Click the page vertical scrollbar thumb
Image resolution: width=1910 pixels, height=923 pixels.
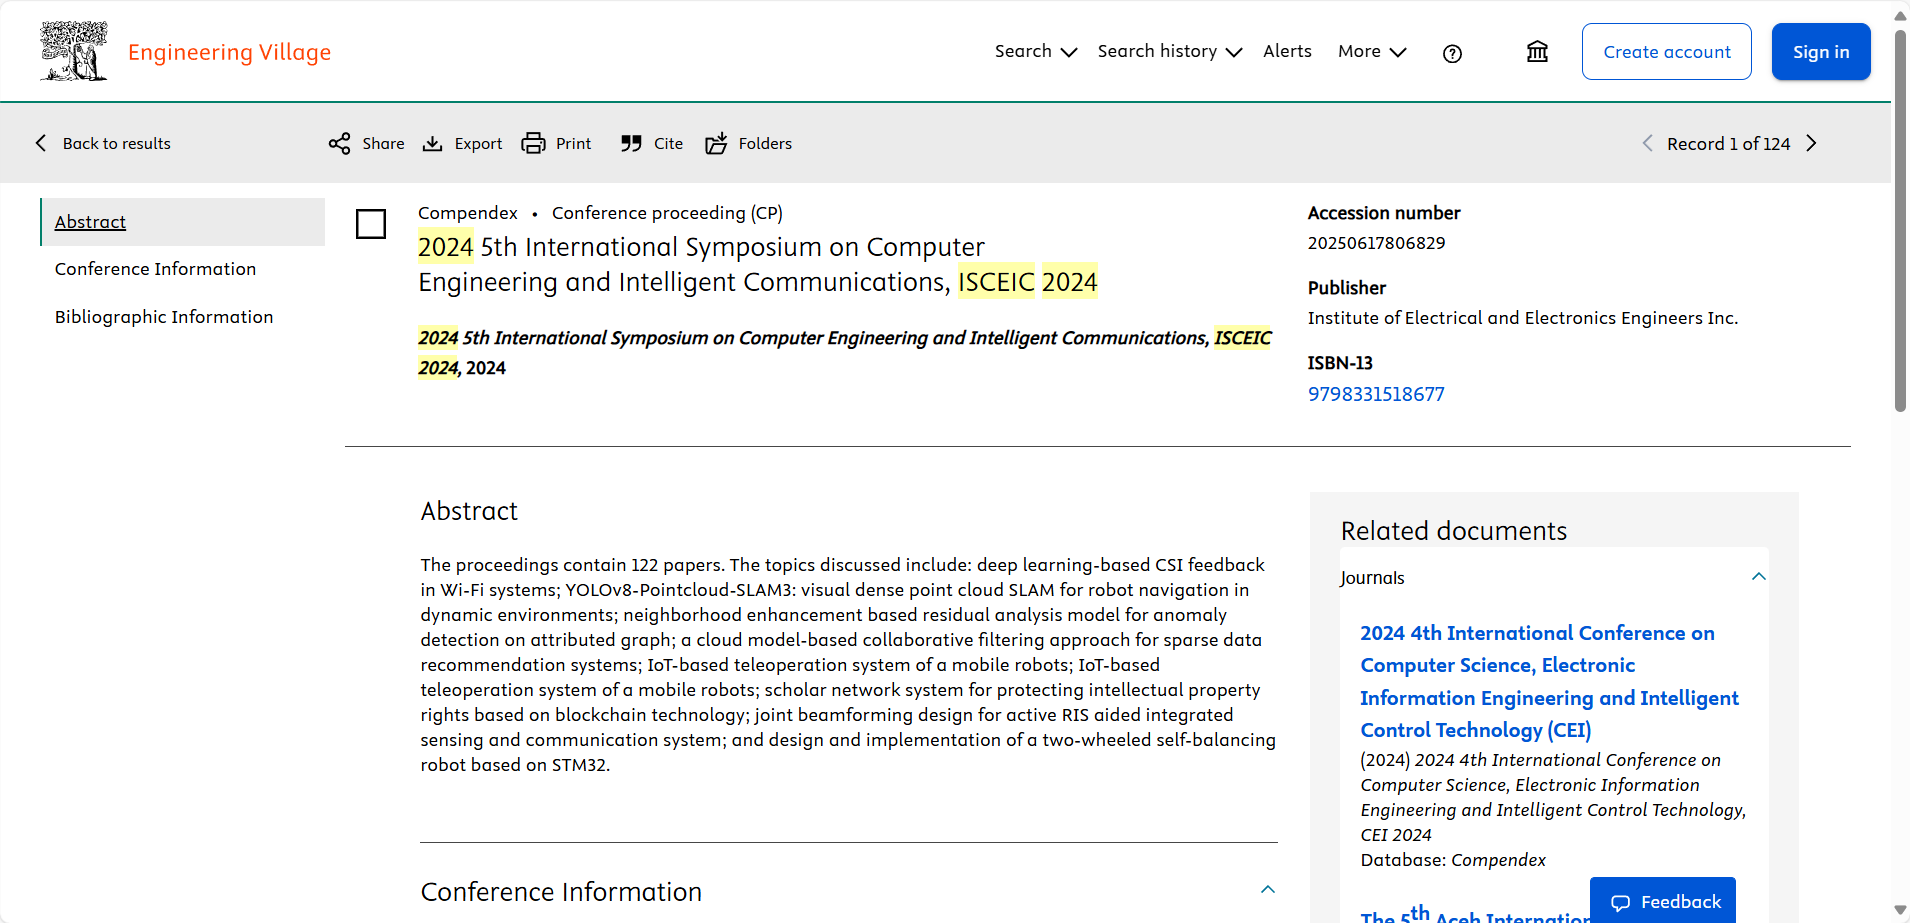click(x=1900, y=220)
